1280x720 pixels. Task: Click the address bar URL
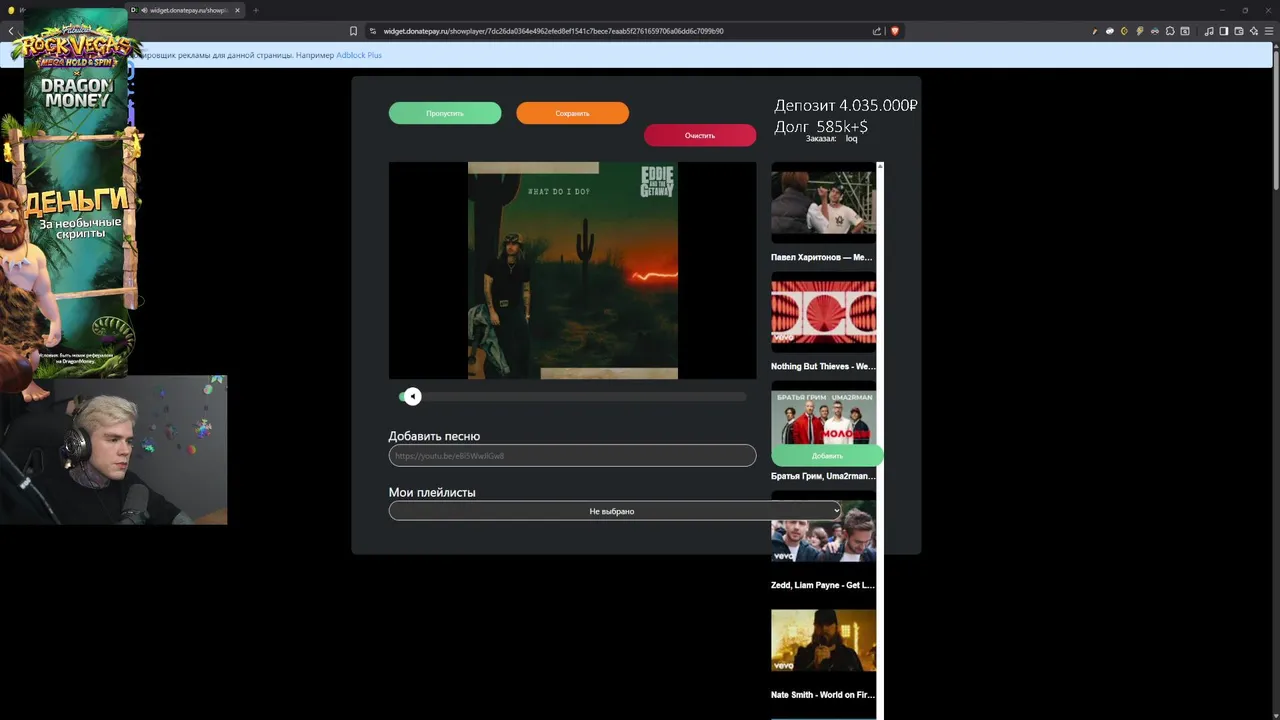[x=553, y=31]
